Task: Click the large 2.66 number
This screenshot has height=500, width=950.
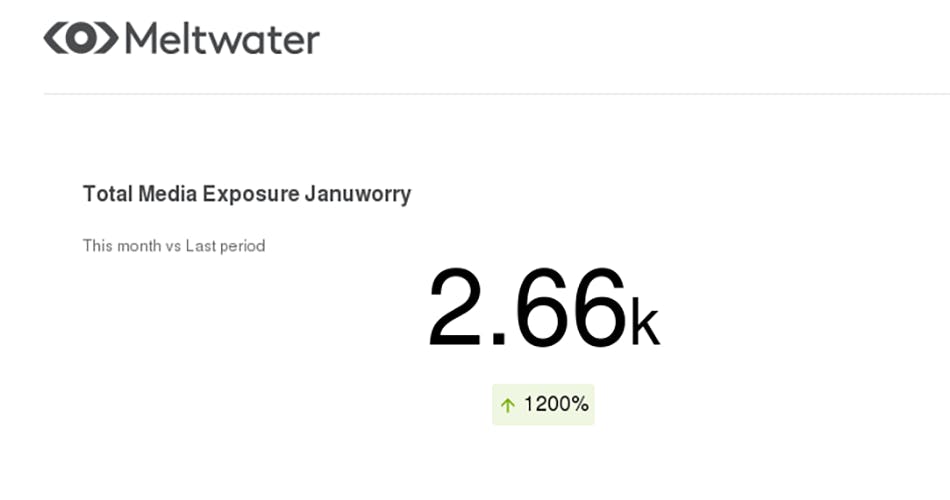Action: (526, 307)
